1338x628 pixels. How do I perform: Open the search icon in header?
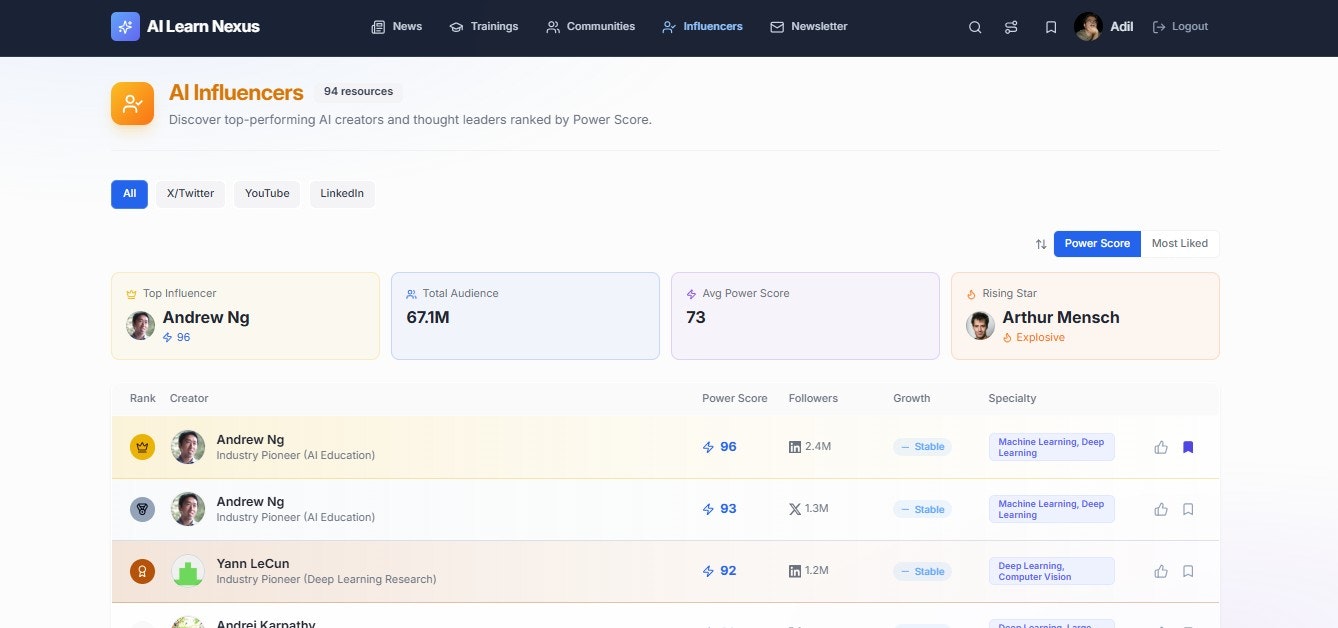(x=975, y=27)
